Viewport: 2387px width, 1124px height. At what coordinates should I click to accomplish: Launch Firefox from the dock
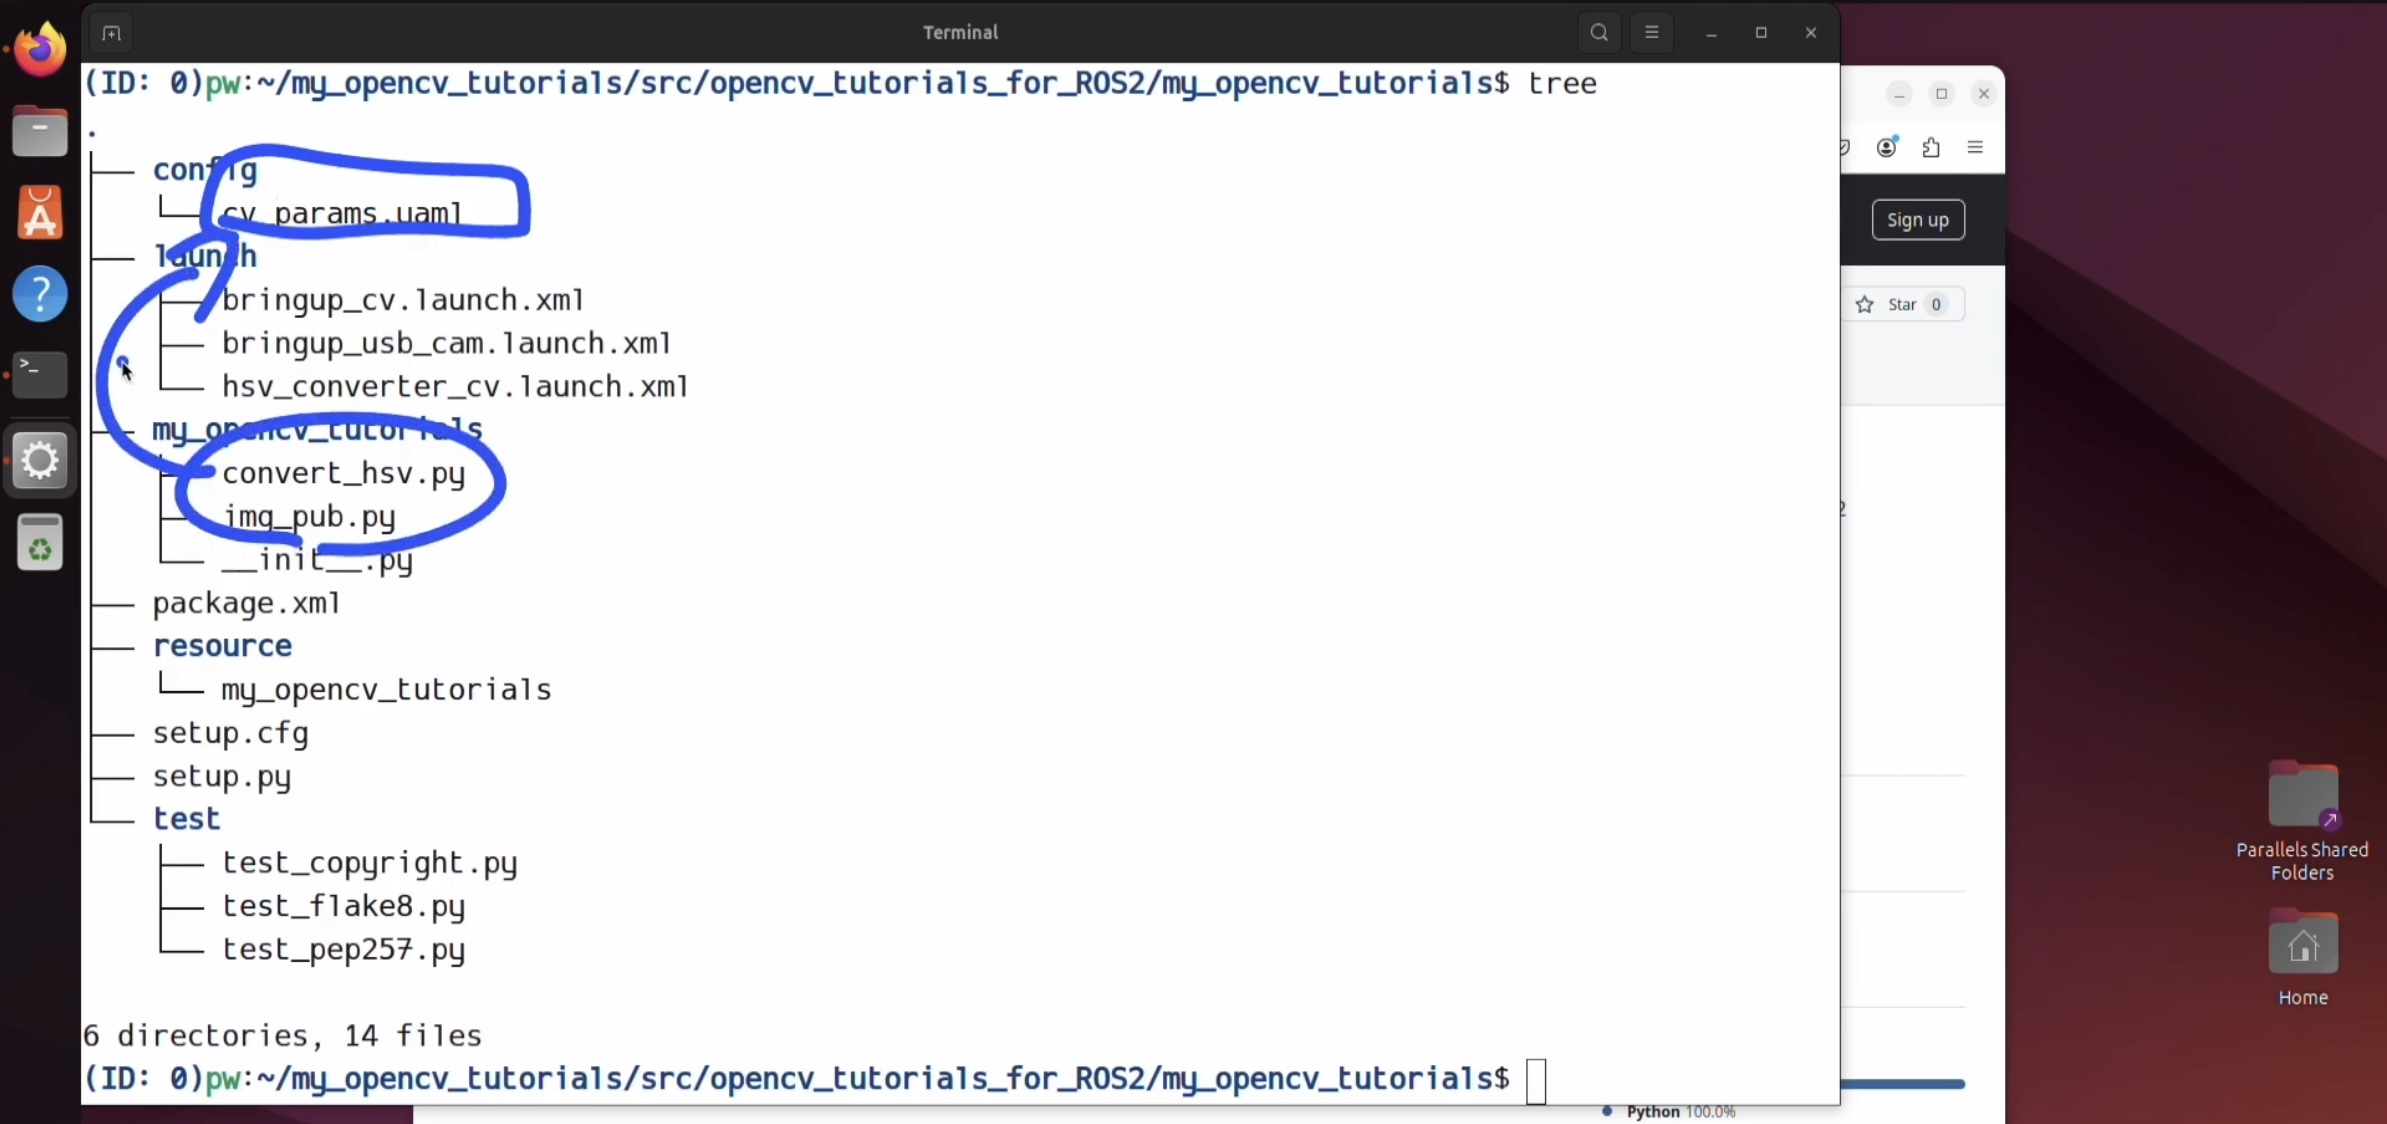(40, 49)
